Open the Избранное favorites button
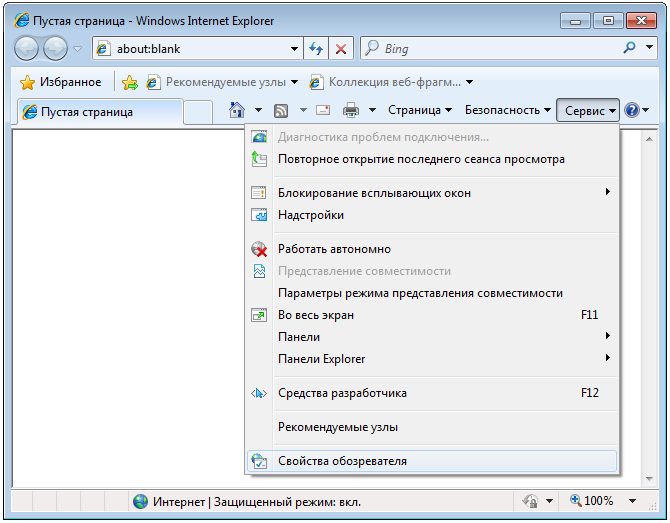 click(60, 82)
